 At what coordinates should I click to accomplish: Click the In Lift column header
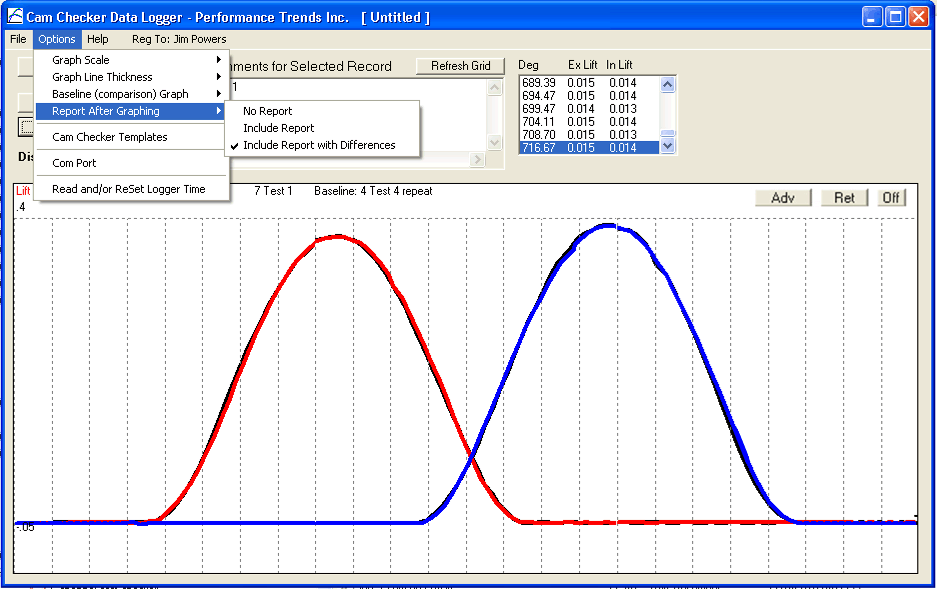(x=619, y=65)
